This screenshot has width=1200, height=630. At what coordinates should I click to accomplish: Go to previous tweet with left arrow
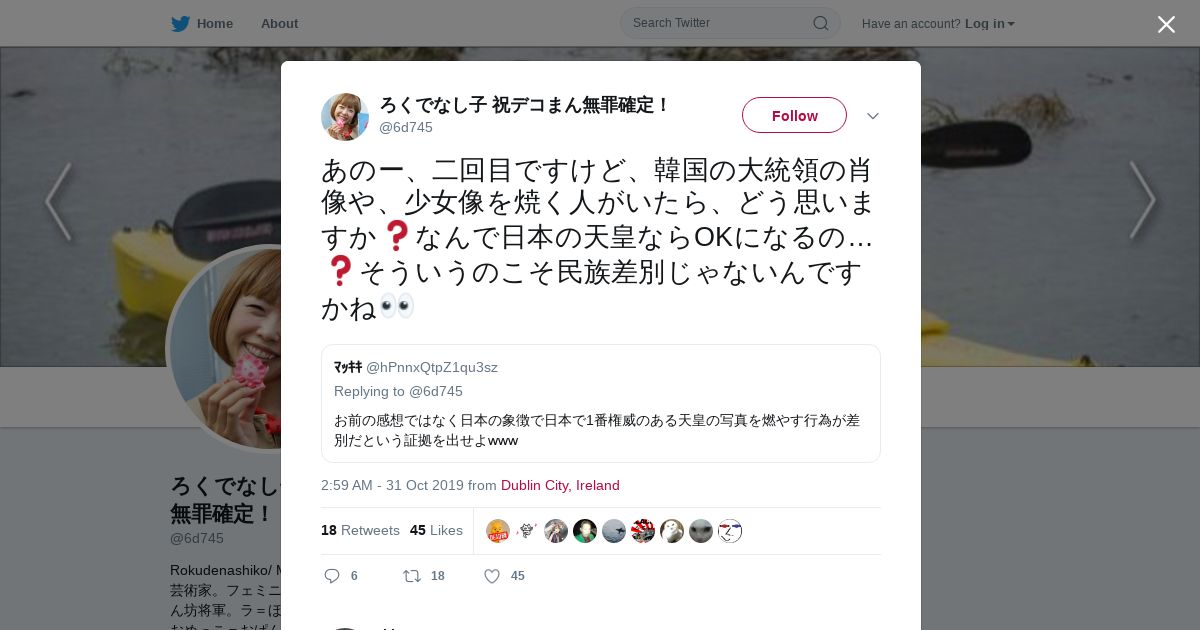[x=58, y=201]
